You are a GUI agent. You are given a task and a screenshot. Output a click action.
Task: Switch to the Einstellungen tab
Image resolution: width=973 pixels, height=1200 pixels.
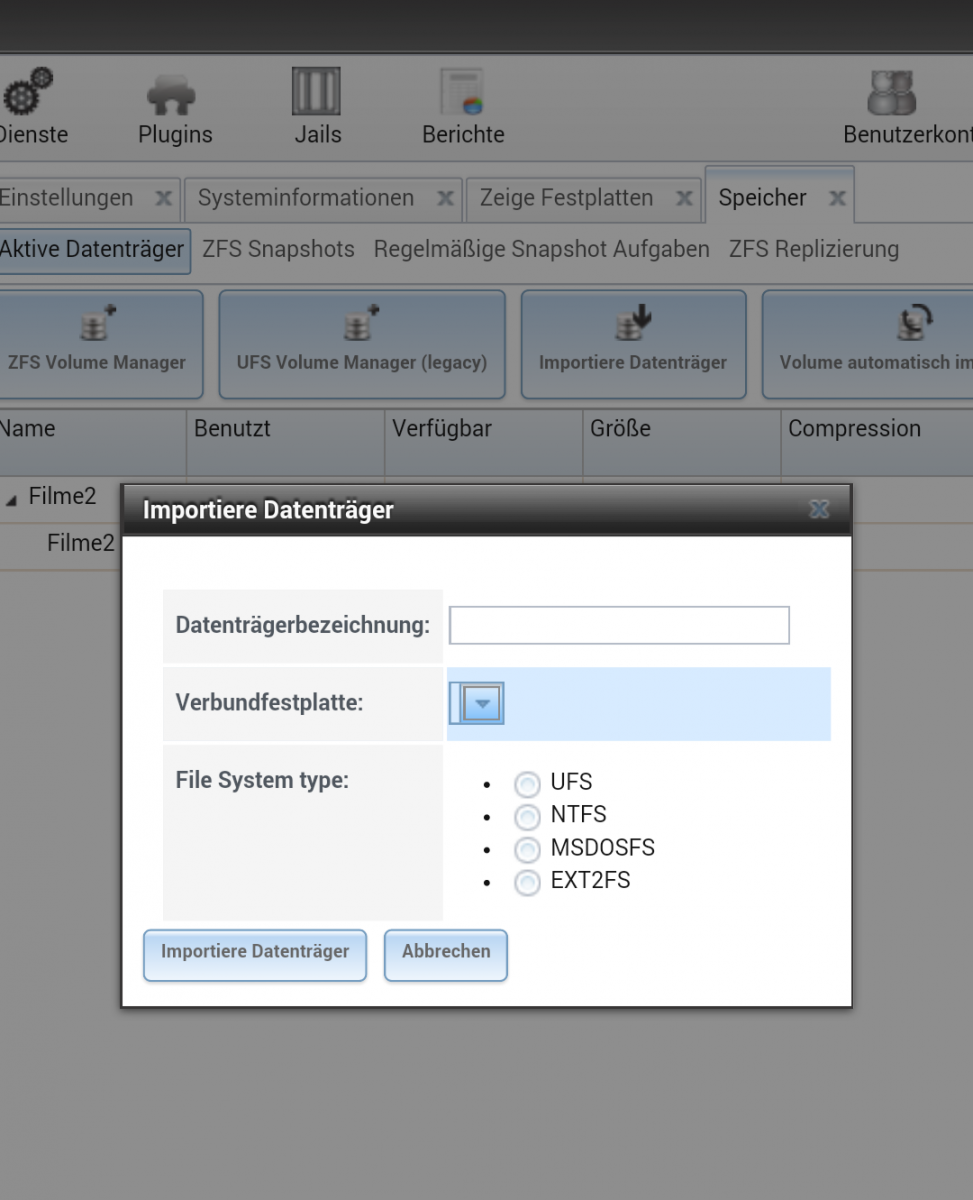point(66,198)
